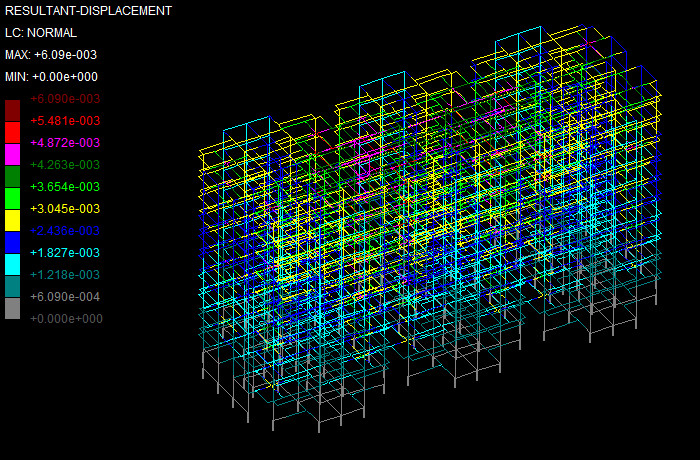Click the bright red legend color swatch
This screenshot has height=460, width=700.
tap(12, 132)
